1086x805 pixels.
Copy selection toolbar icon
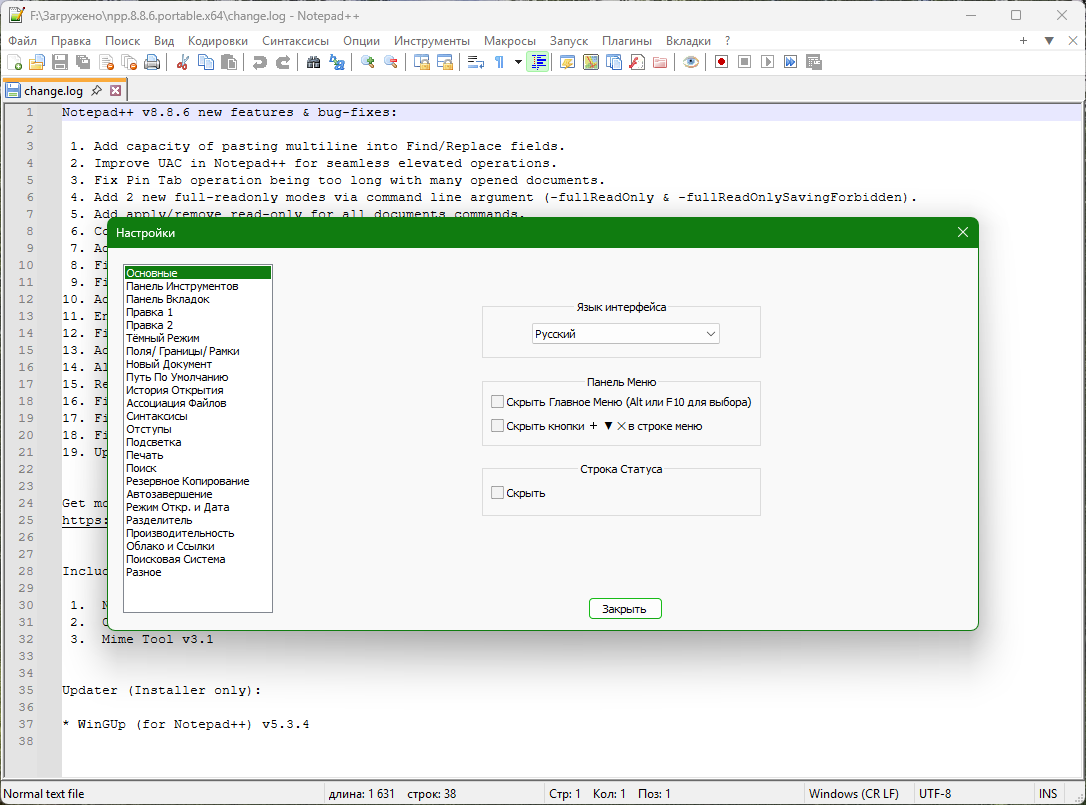point(206,62)
